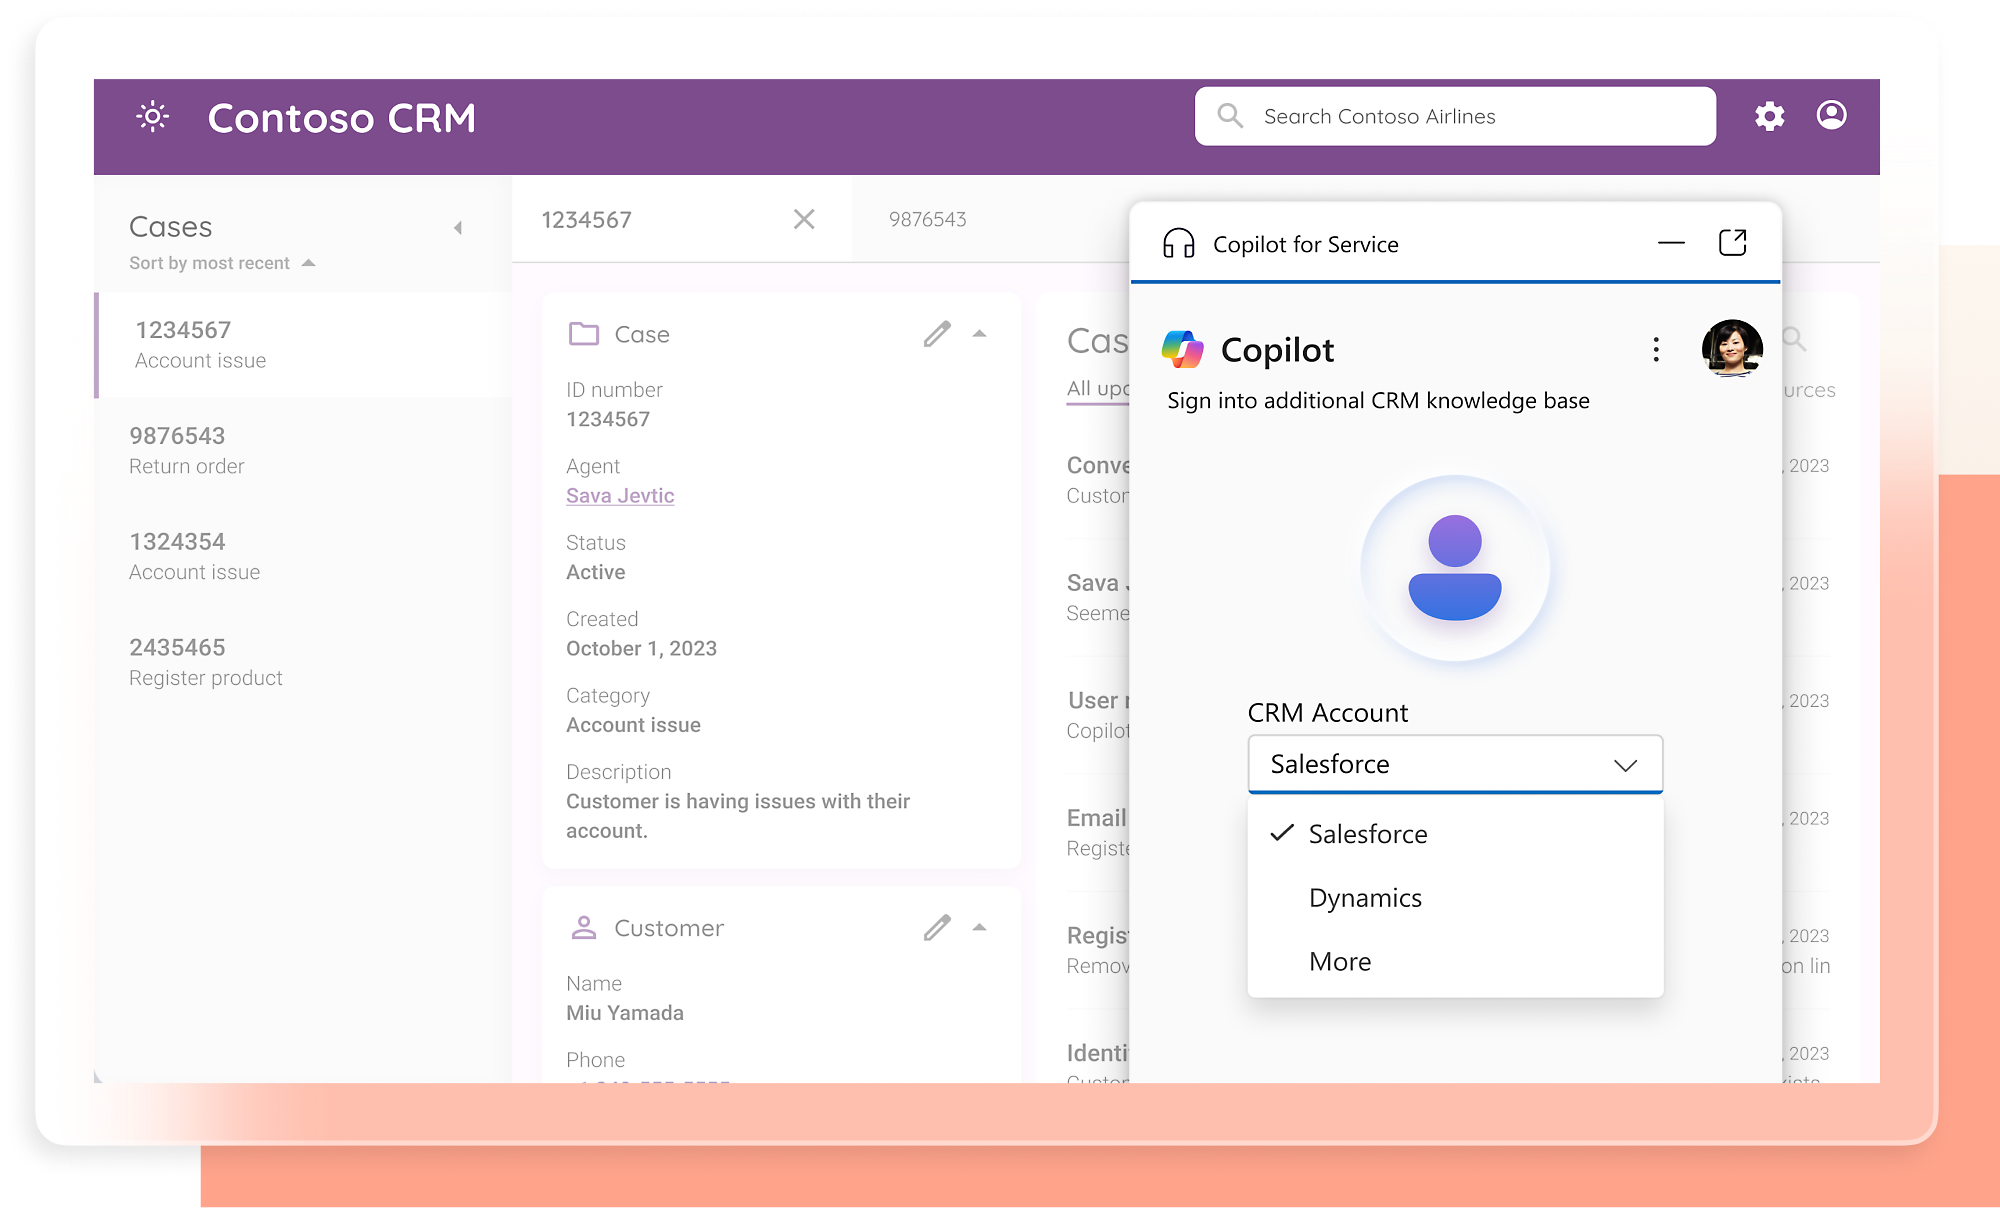Pop out the Copilot panel into a new window

[x=1733, y=243]
